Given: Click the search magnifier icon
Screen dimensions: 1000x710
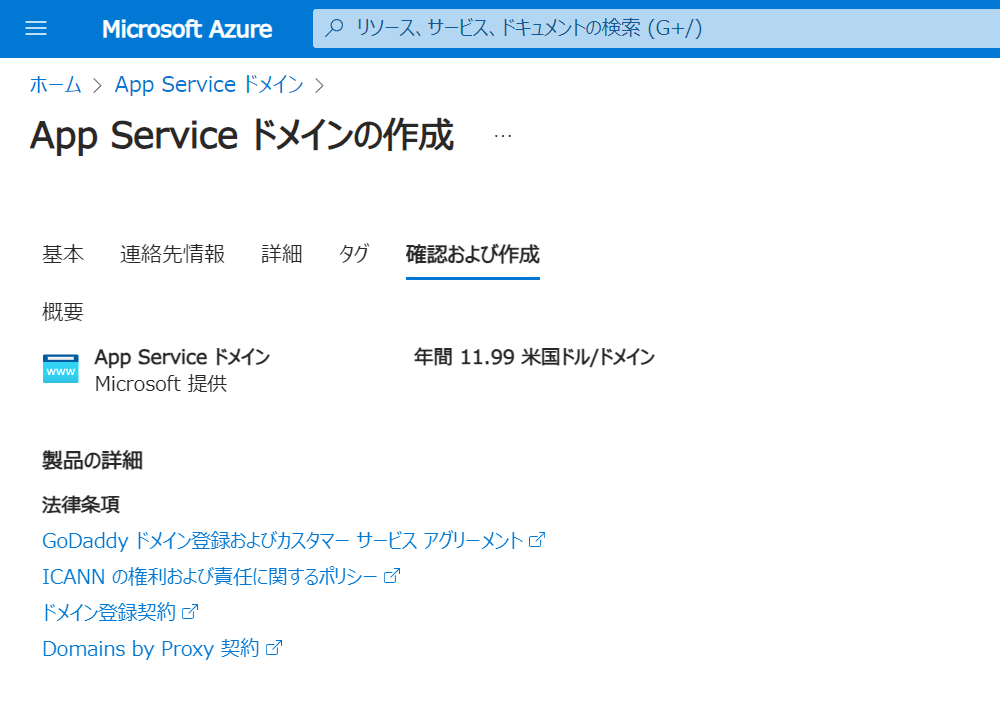Looking at the screenshot, I should click(336, 28).
